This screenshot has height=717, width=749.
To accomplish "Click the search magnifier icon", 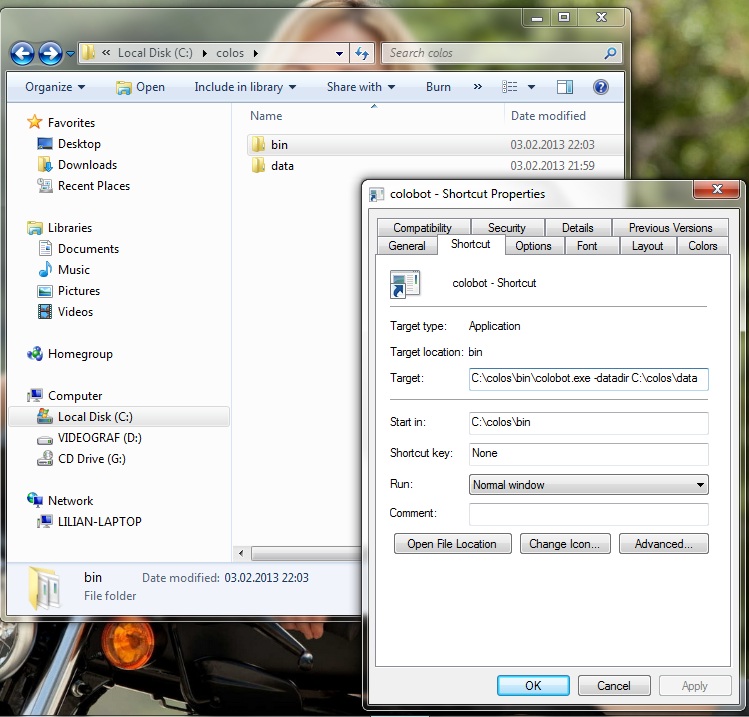I will click(610, 53).
